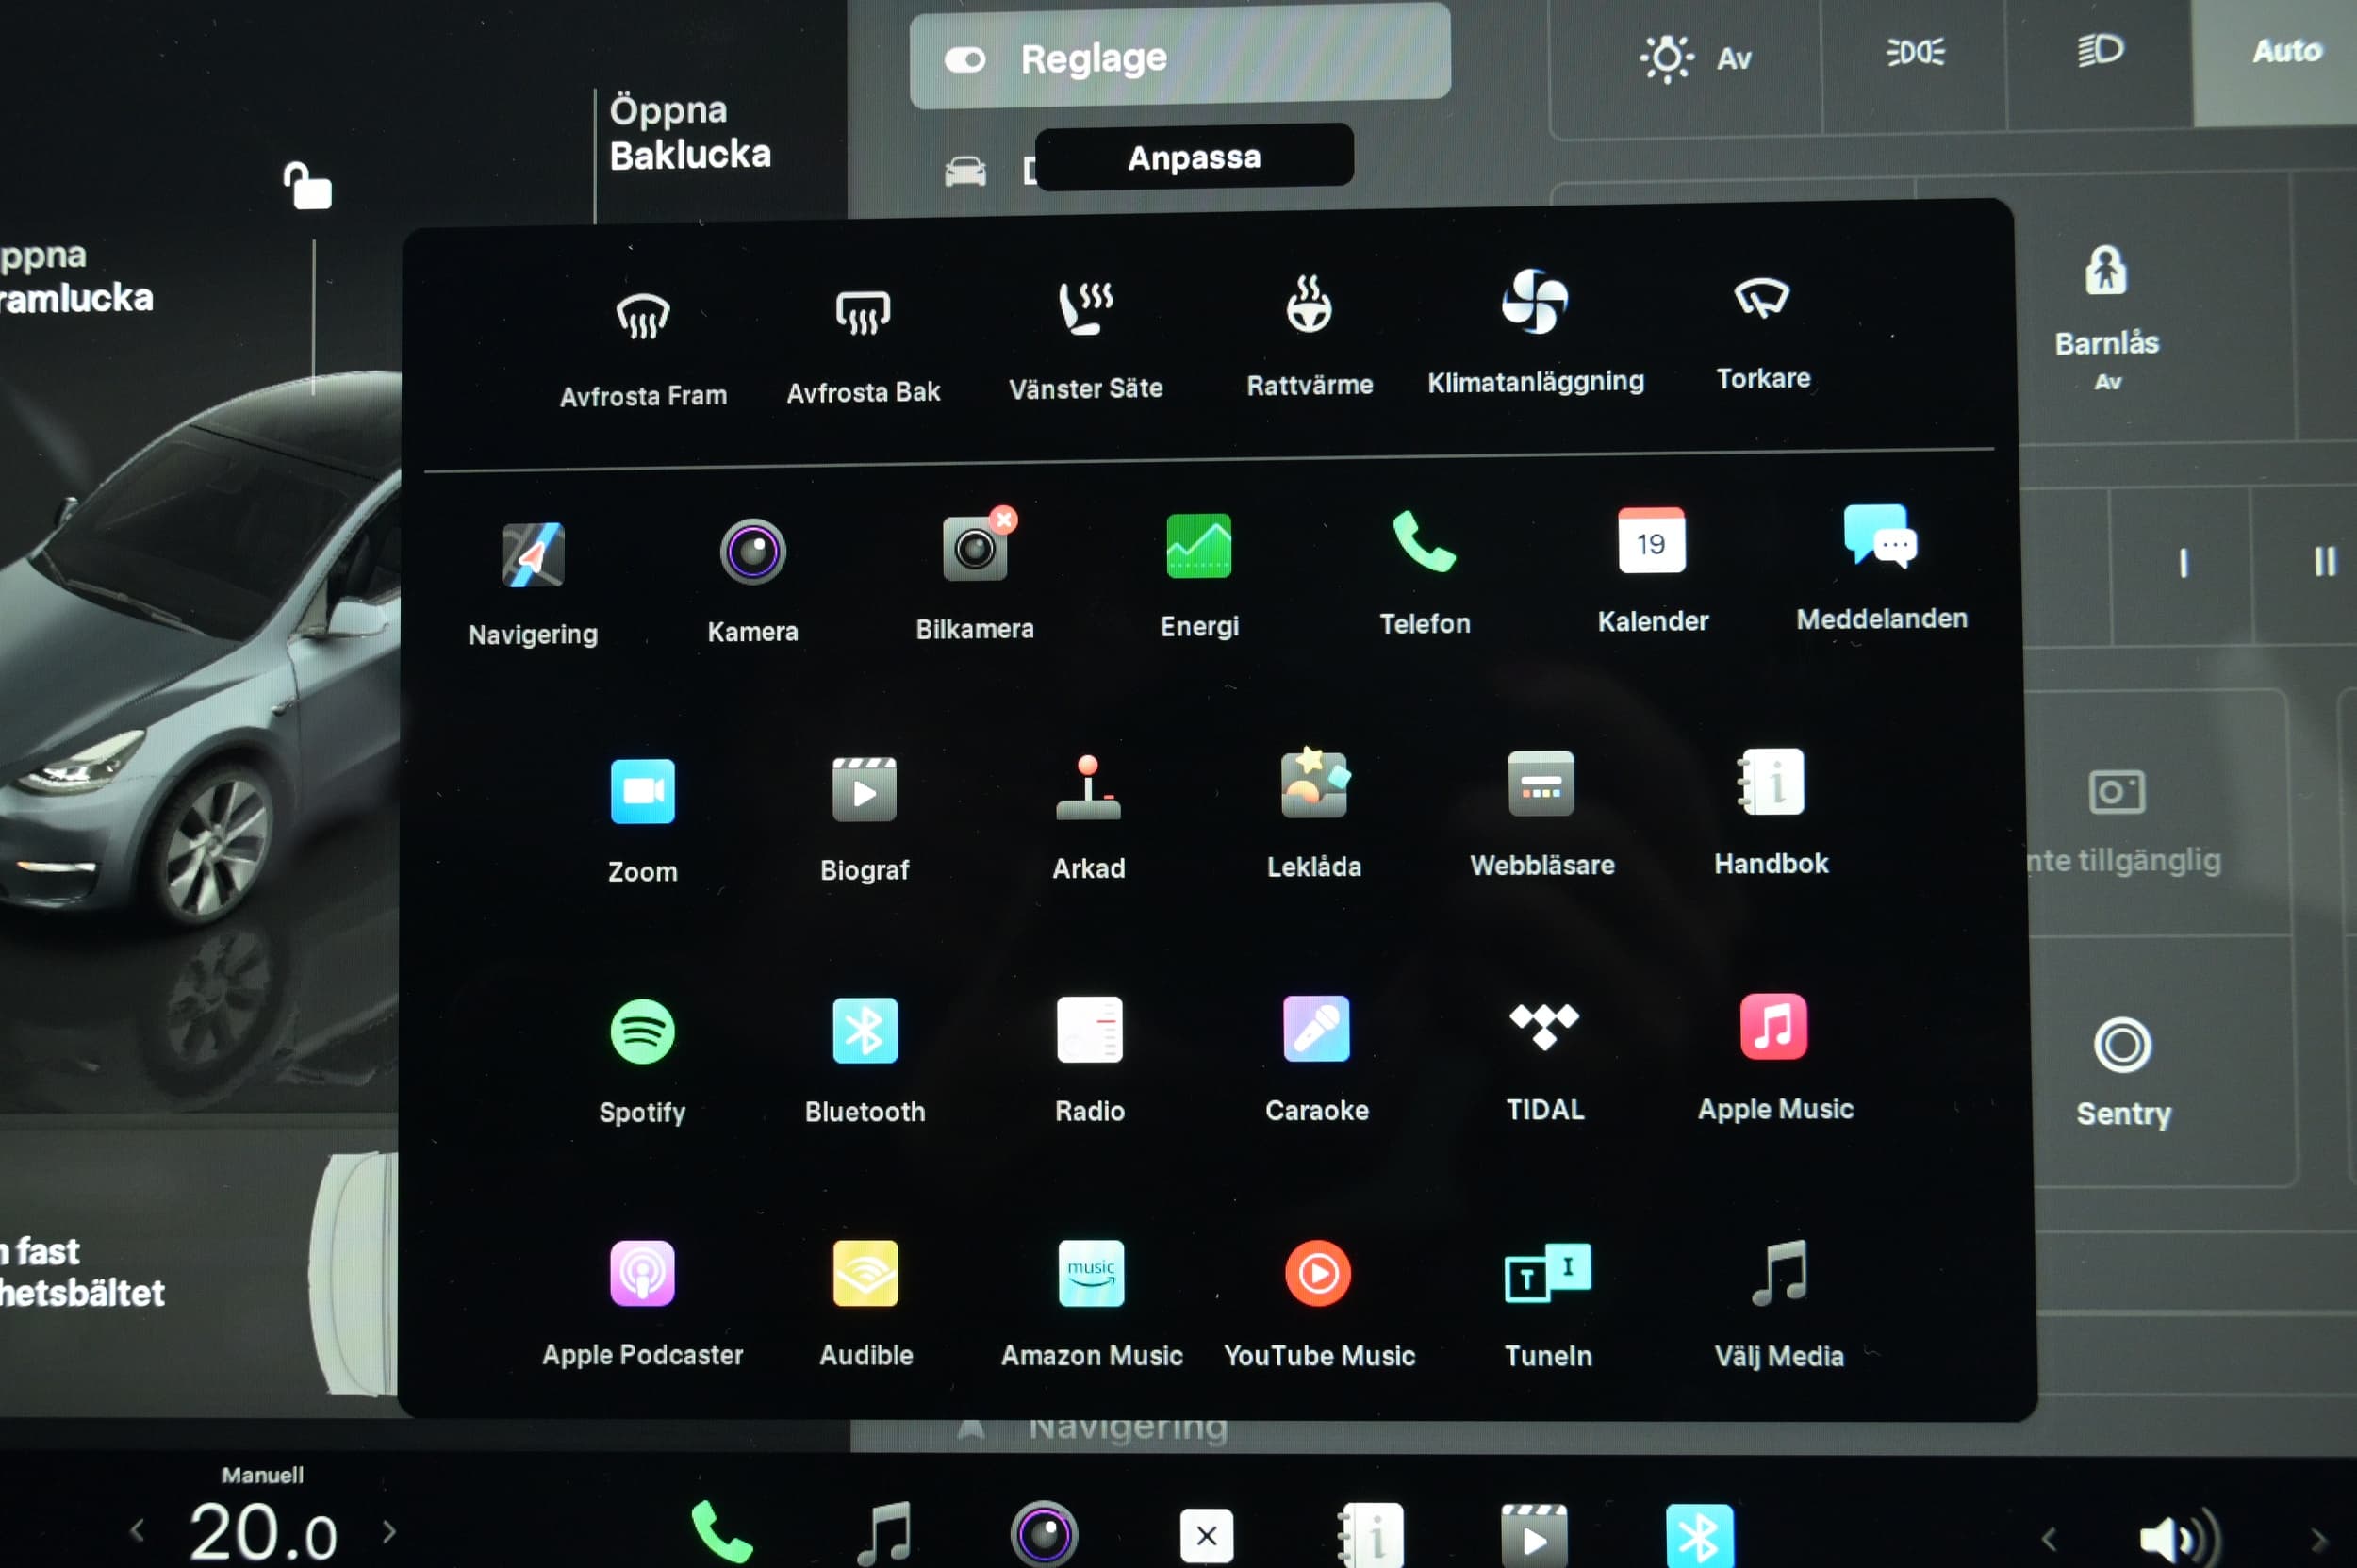Viewport: 2357px width, 1568px height.
Task: Open Klimatanläggning climate controls
Action: point(1535,332)
